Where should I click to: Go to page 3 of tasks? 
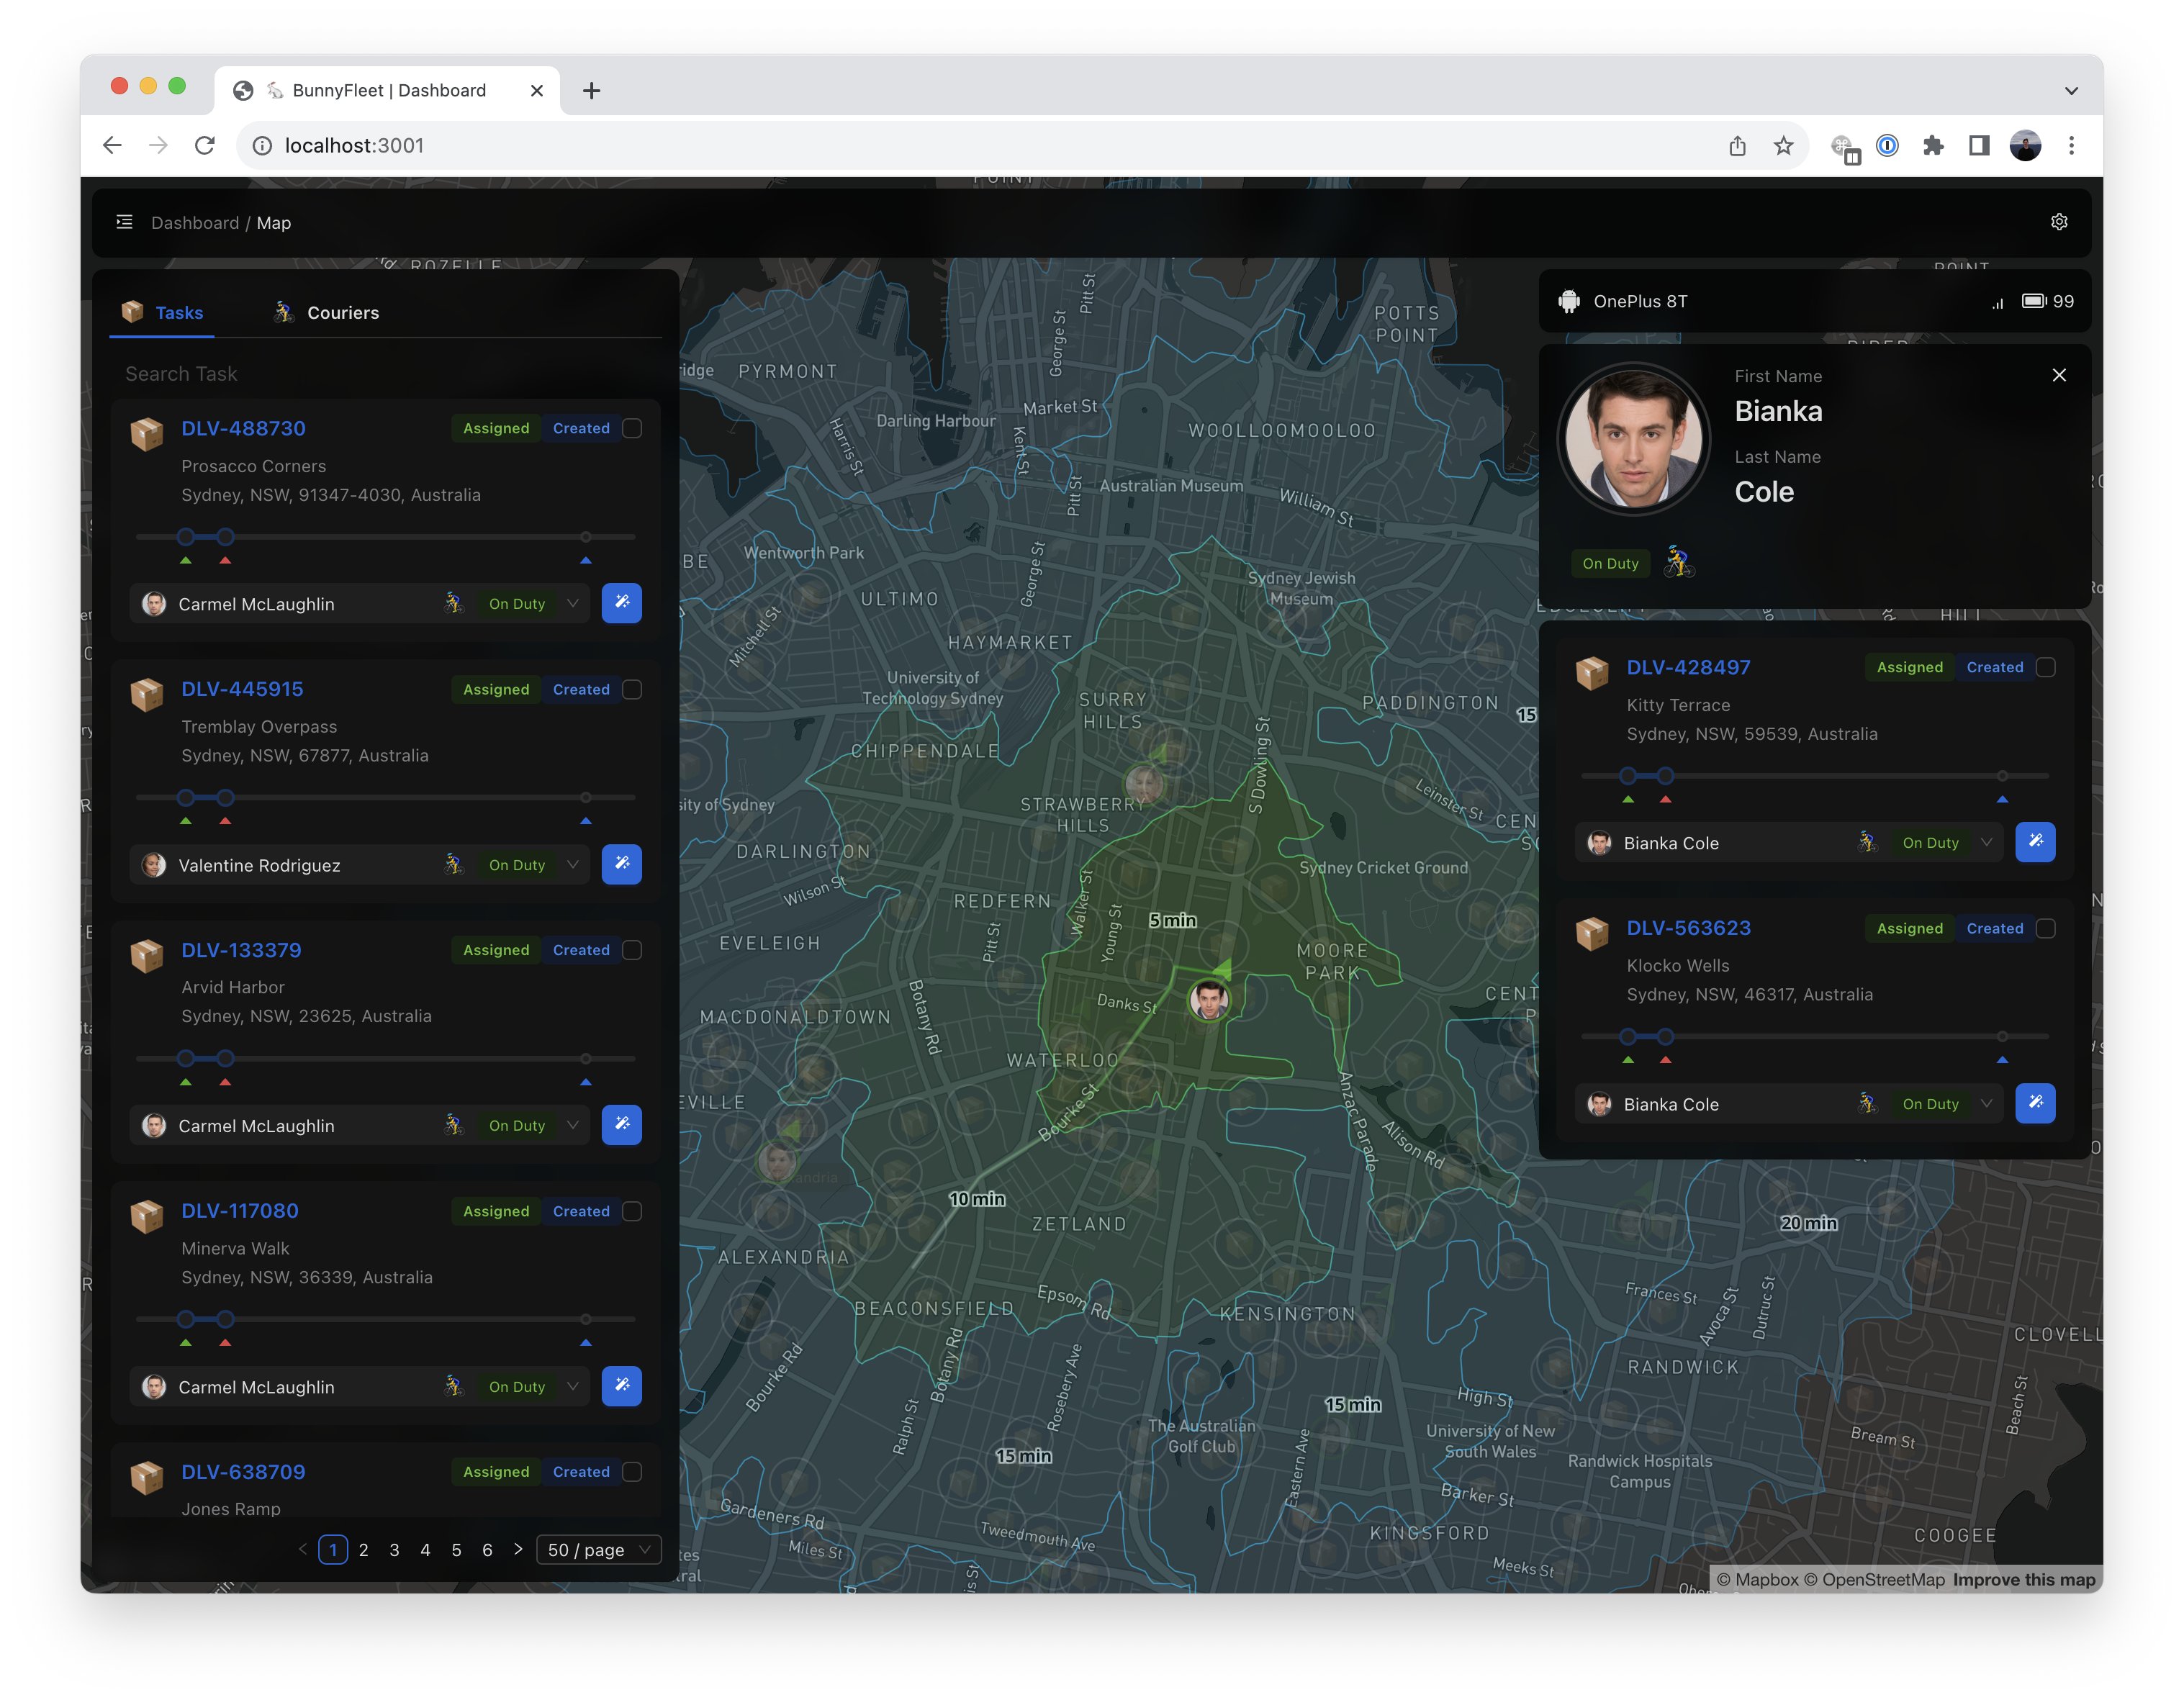[394, 1549]
